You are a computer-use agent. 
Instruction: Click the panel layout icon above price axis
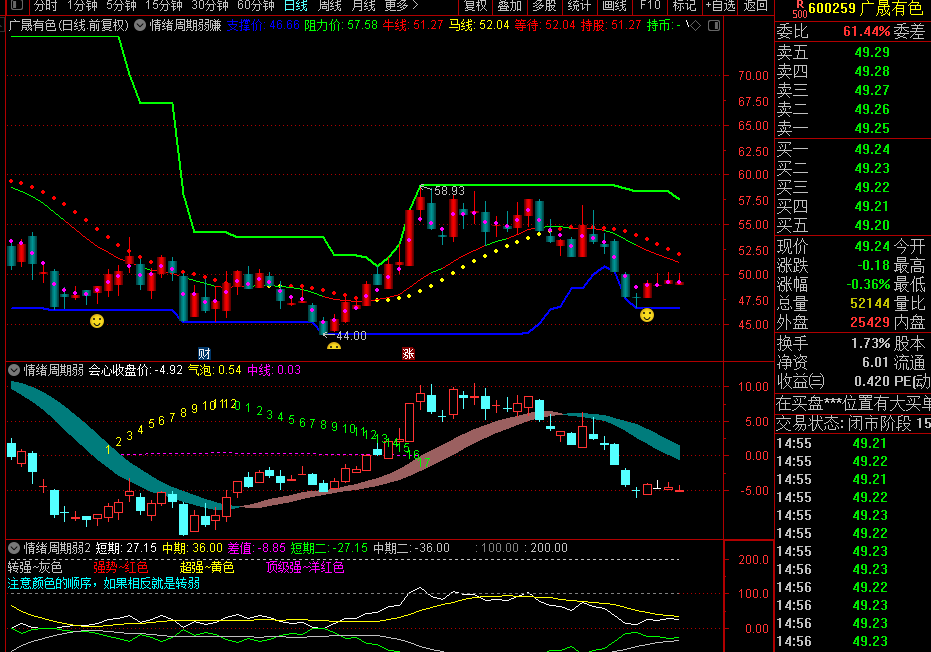[x=714, y=25]
